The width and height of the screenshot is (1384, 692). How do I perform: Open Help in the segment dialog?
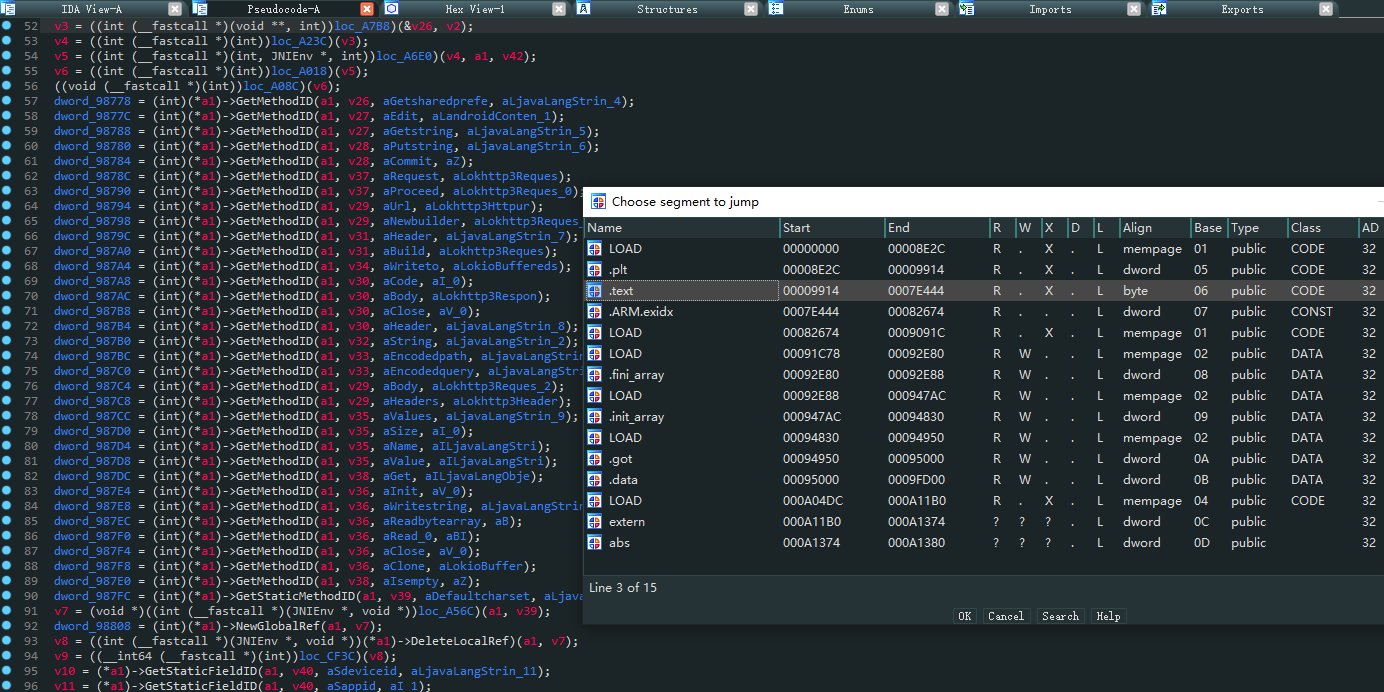tap(1108, 616)
